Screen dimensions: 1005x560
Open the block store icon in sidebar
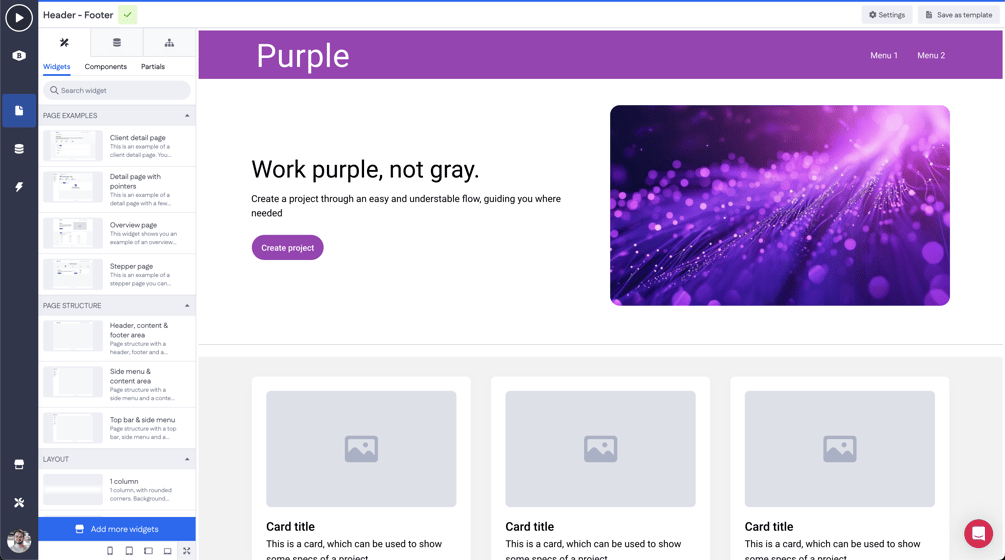[19, 464]
